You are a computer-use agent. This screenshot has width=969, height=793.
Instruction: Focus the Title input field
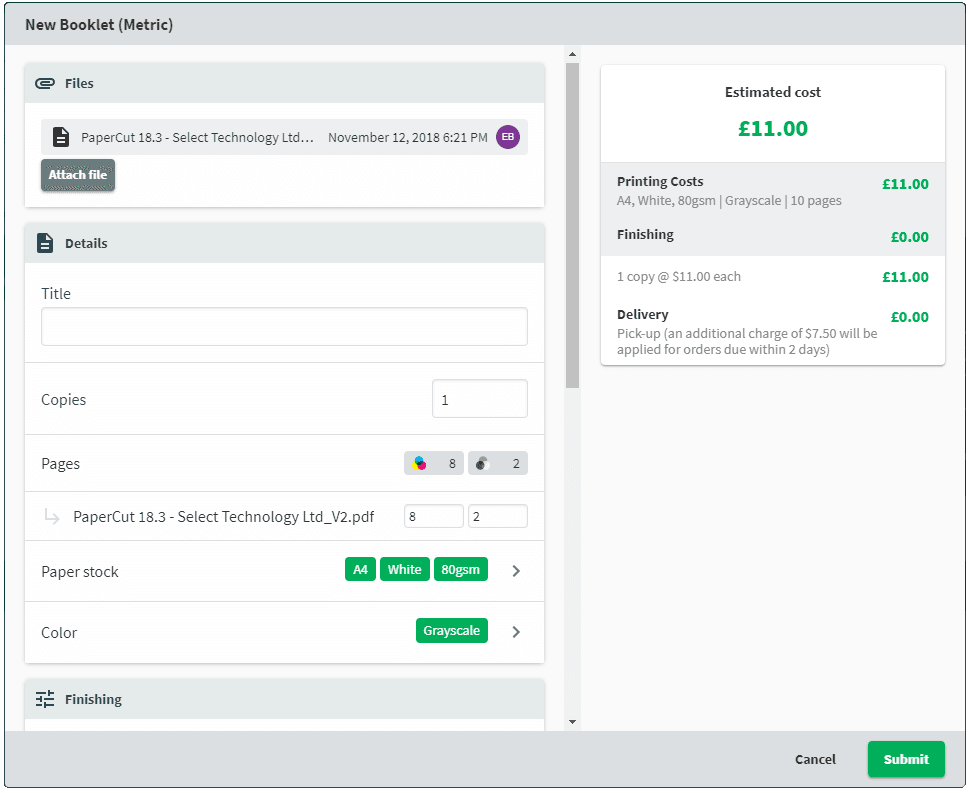[x=284, y=326]
